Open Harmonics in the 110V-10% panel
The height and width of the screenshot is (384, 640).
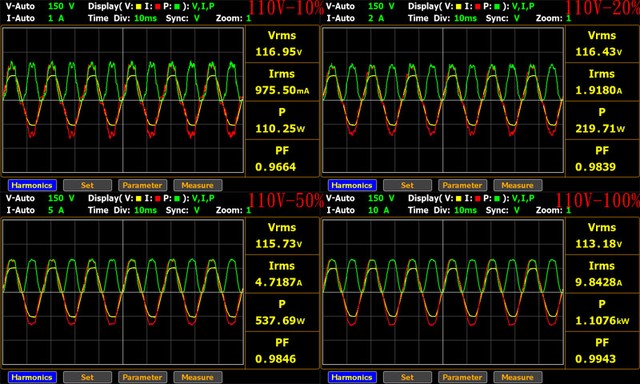[x=32, y=185]
